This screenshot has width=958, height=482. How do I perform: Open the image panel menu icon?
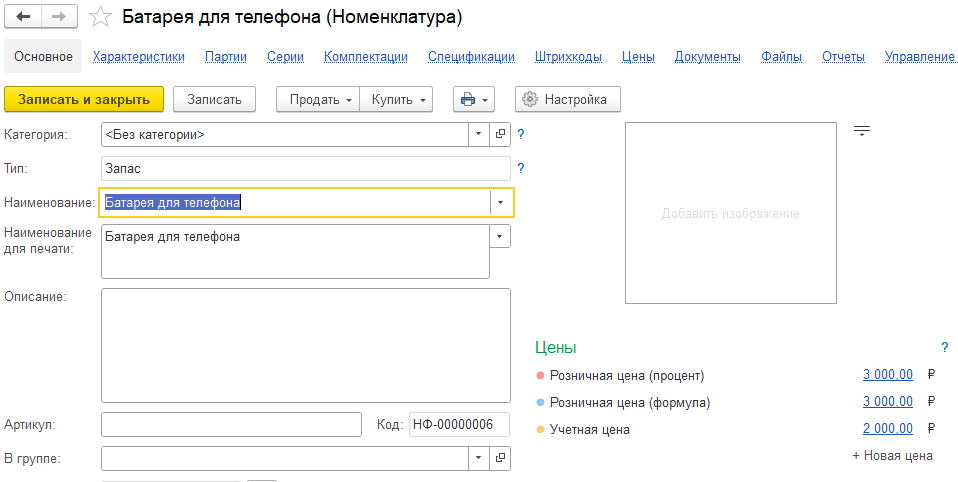tap(862, 131)
